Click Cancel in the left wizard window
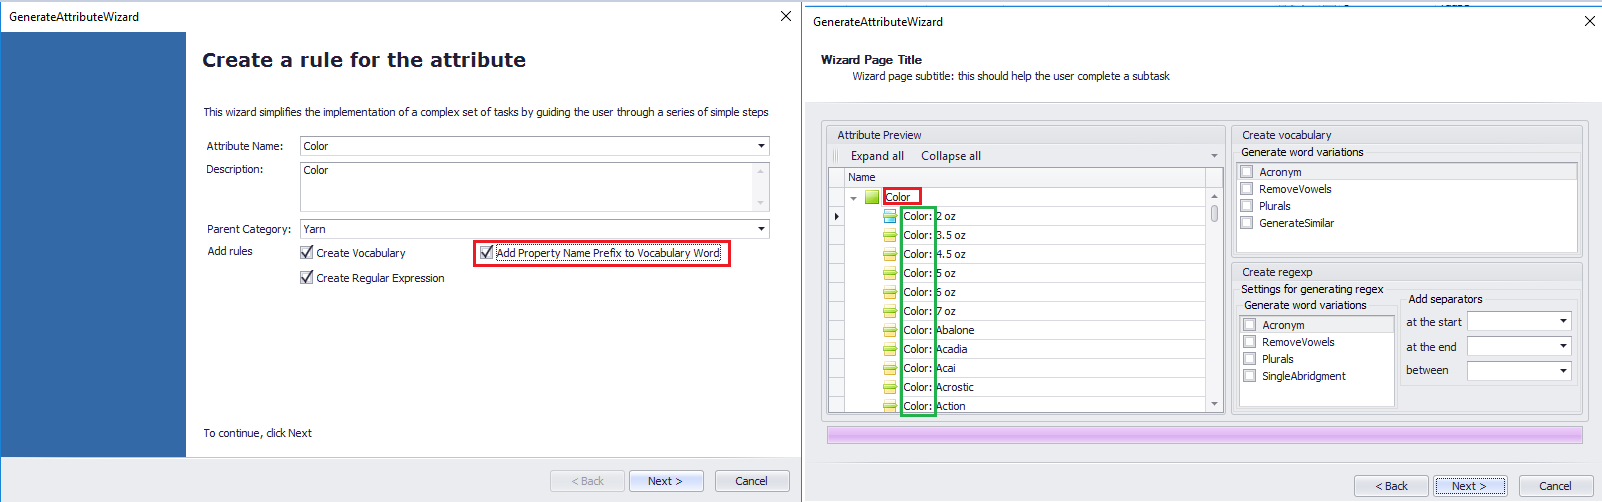 coord(752,481)
